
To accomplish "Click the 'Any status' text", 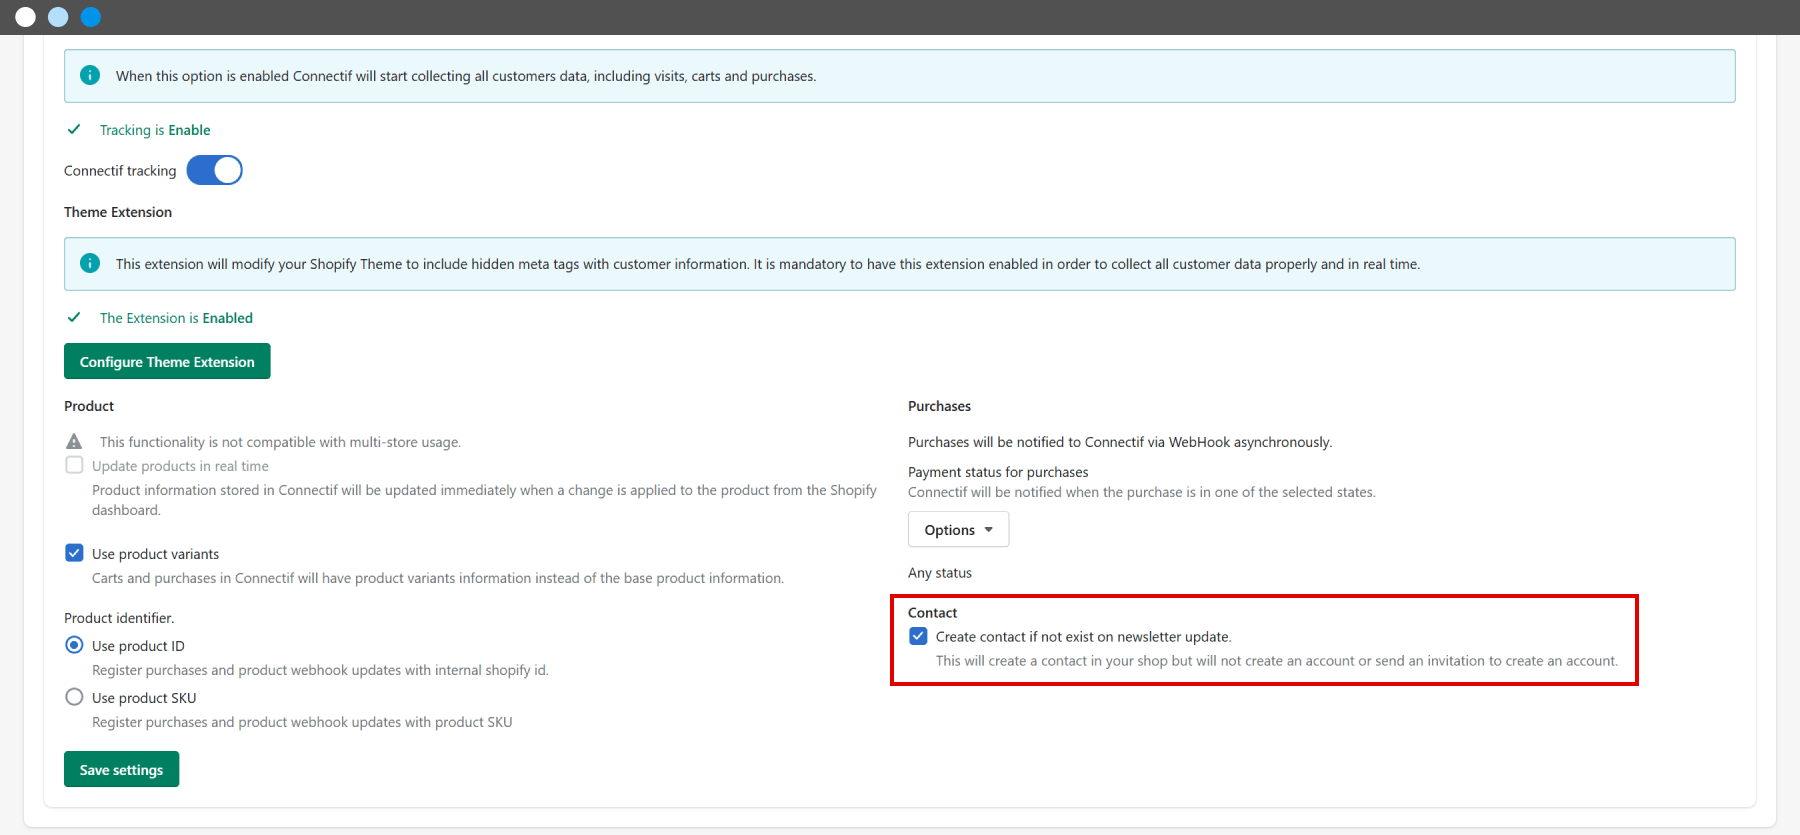I will [x=940, y=573].
